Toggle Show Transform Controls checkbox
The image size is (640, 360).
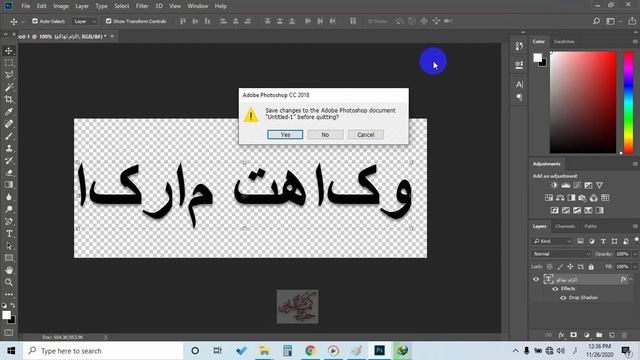[x=108, y=21]
